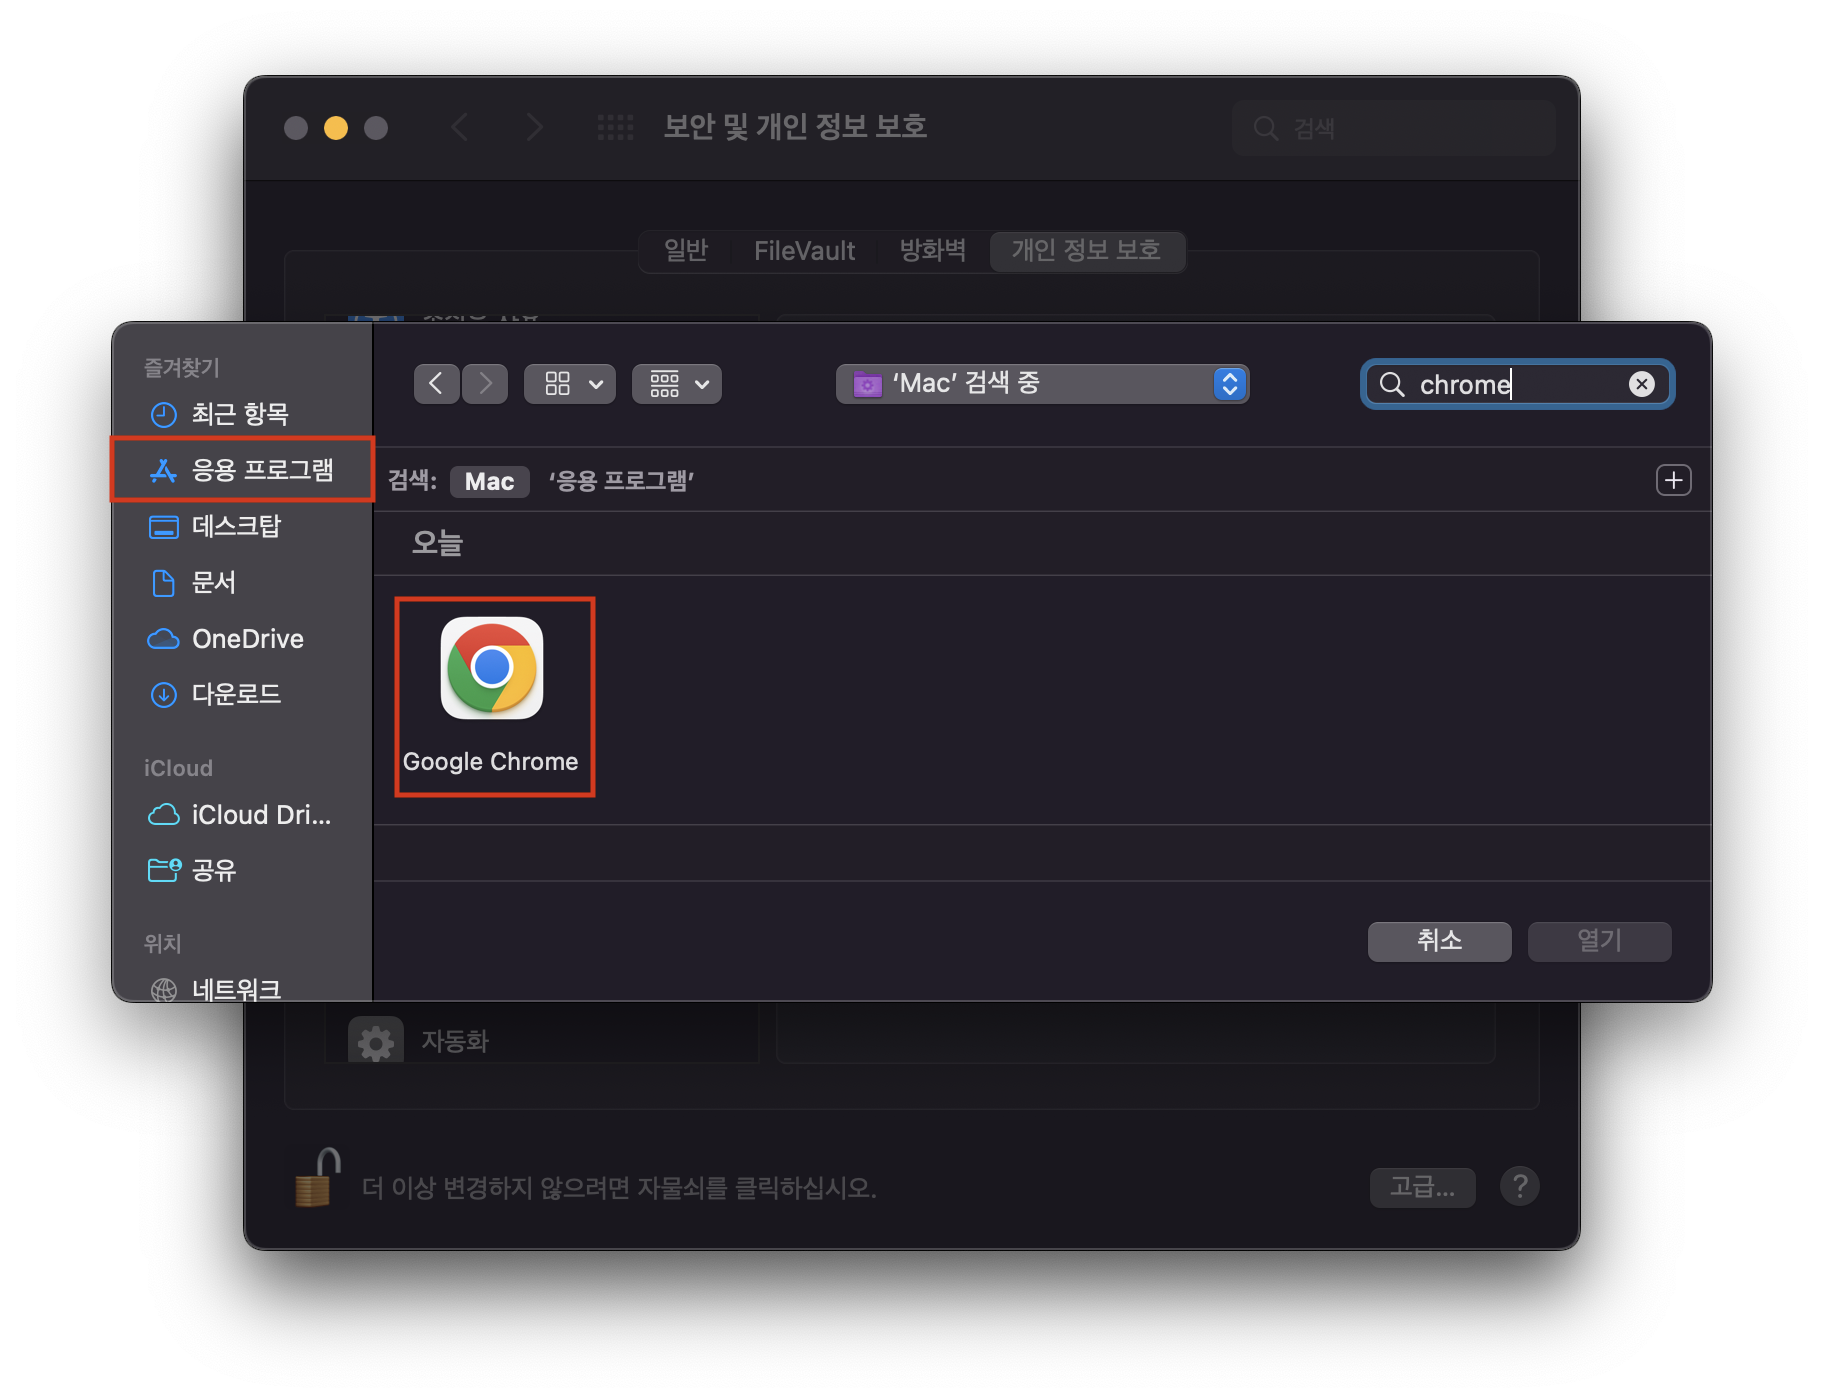Go back in file dialog
Viewport: 1824px width, 1398px height.
[436, 384]
